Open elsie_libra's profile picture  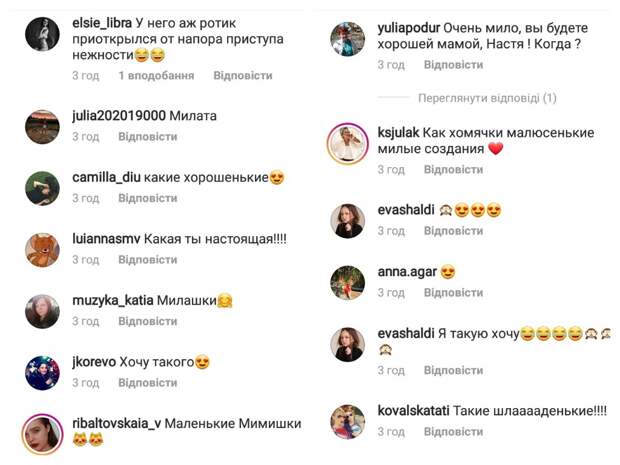pyautogui.click(x=42, y=34)
